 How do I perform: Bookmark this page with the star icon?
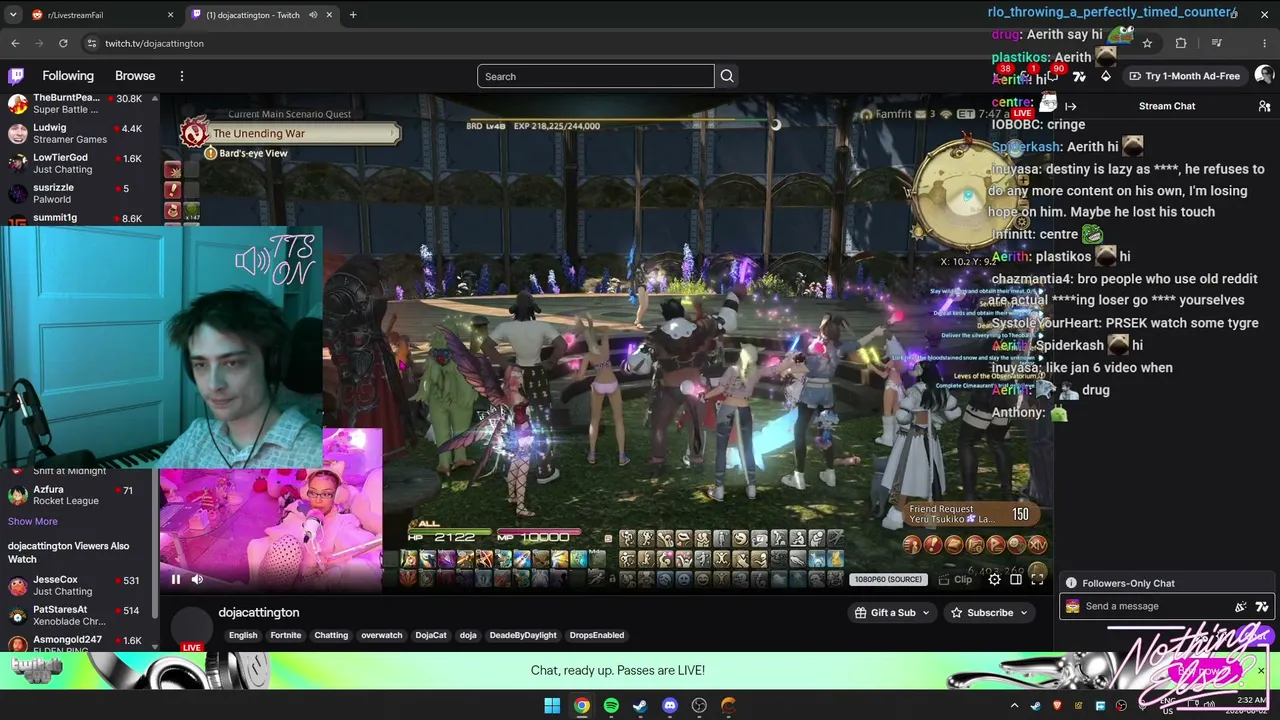pos(1147,43)
